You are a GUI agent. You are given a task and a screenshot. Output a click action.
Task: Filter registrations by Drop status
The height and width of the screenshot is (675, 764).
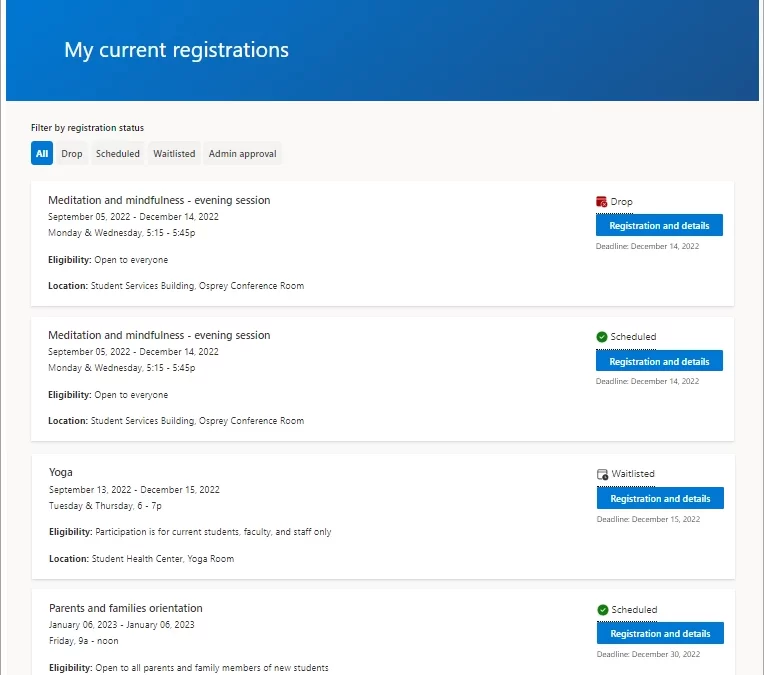click(x=72, y=154)
